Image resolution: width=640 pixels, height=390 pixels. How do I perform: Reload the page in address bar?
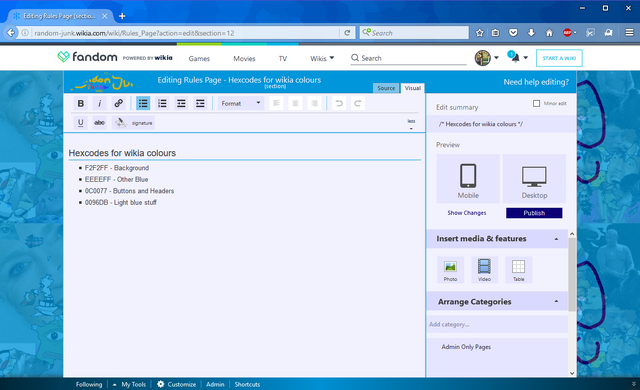coord(347,33)
